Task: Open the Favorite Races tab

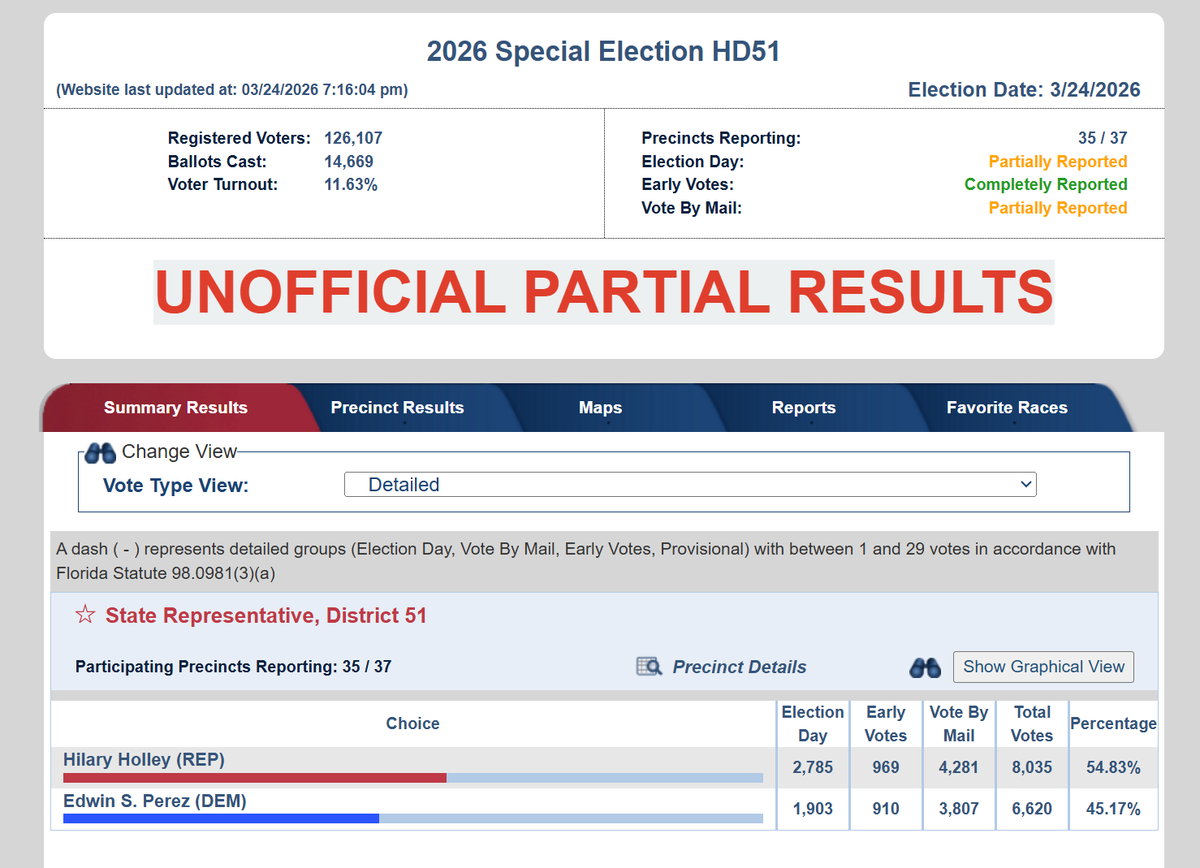Action: click(1007, 407)
